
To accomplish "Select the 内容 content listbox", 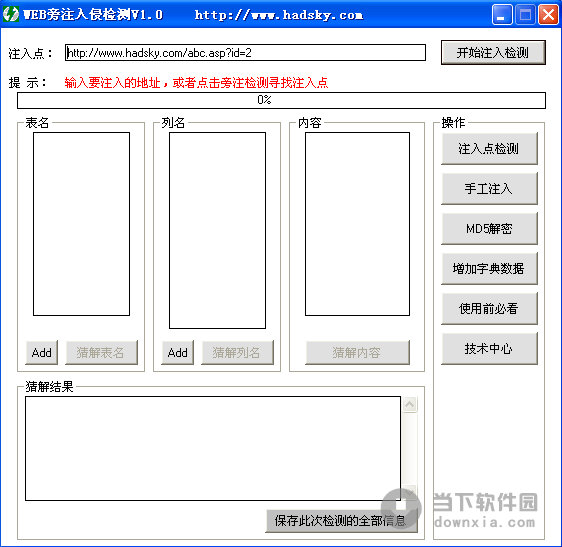I will 357,224.
